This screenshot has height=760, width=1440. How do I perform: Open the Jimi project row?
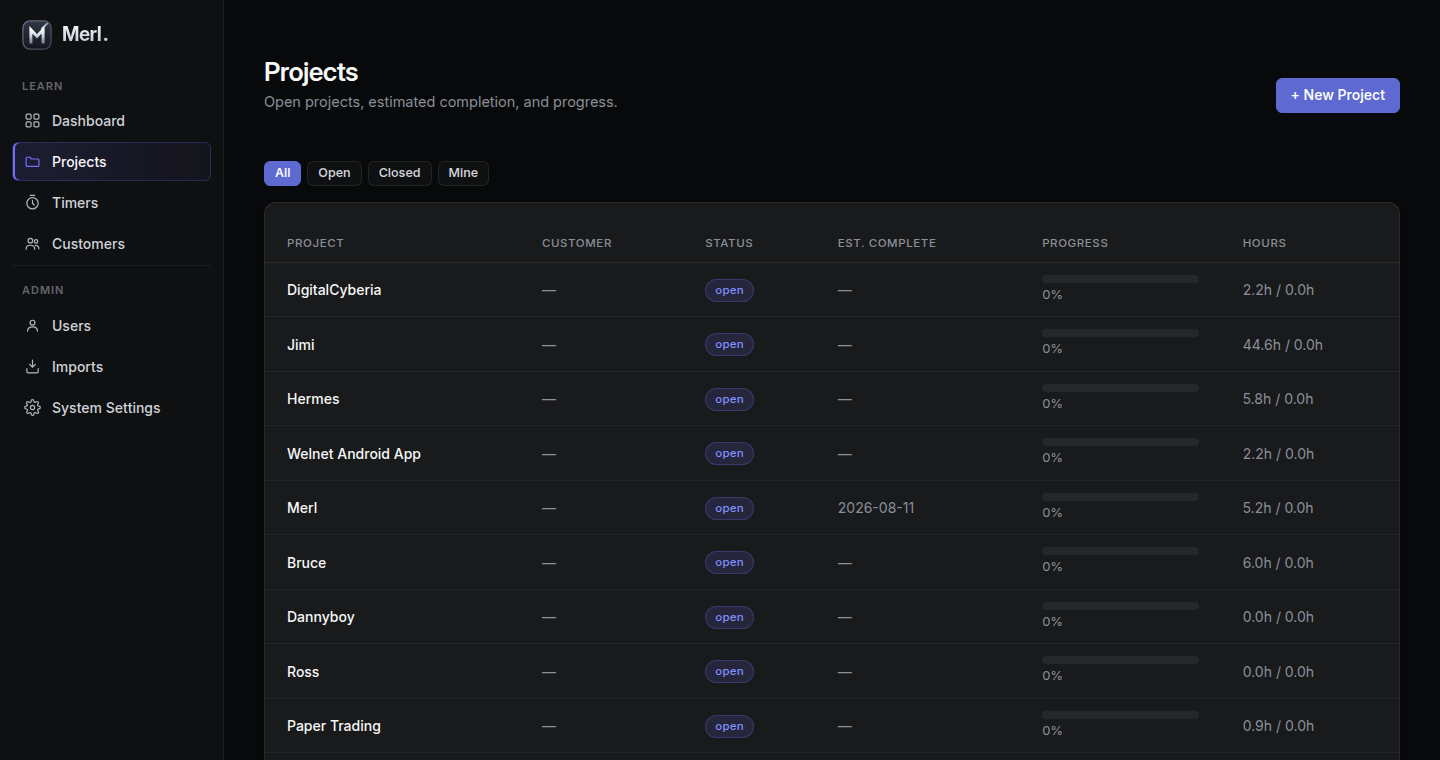[831, 344]
